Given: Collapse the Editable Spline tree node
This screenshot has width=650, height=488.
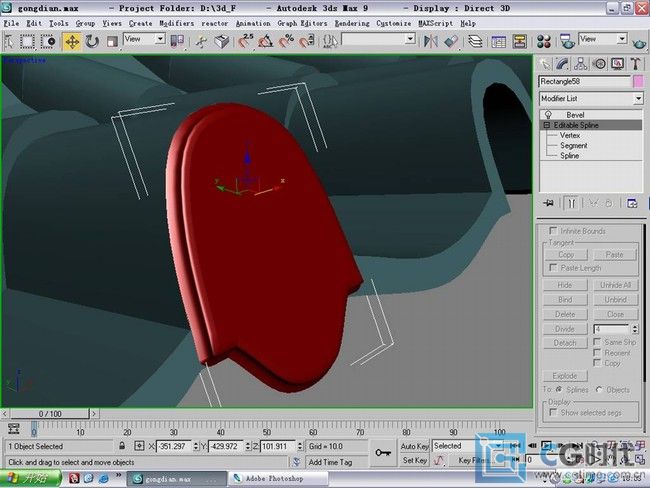Looking at the screenshot, I should tap(546, 125).
